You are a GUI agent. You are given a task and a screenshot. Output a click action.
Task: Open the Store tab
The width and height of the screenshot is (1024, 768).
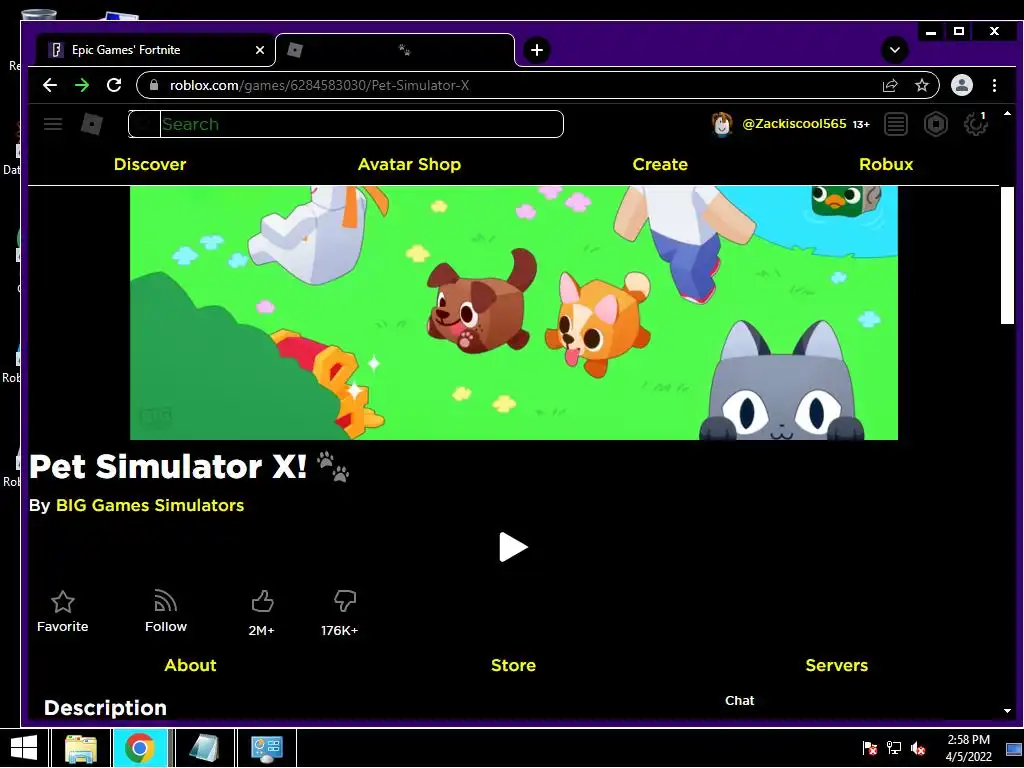pyautogui.click(x=513, y=665)
